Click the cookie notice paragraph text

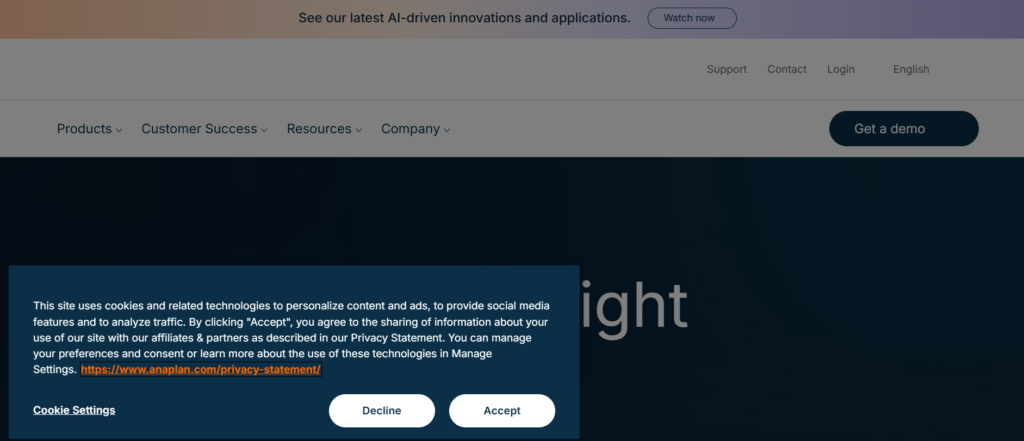pyautogui.click(x=290, y=330)
